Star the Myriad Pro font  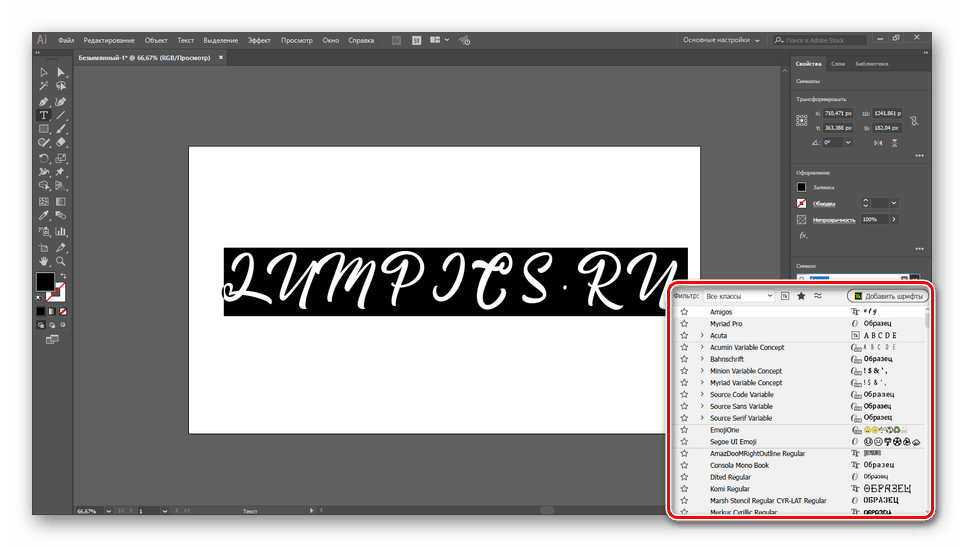[684, 324]
